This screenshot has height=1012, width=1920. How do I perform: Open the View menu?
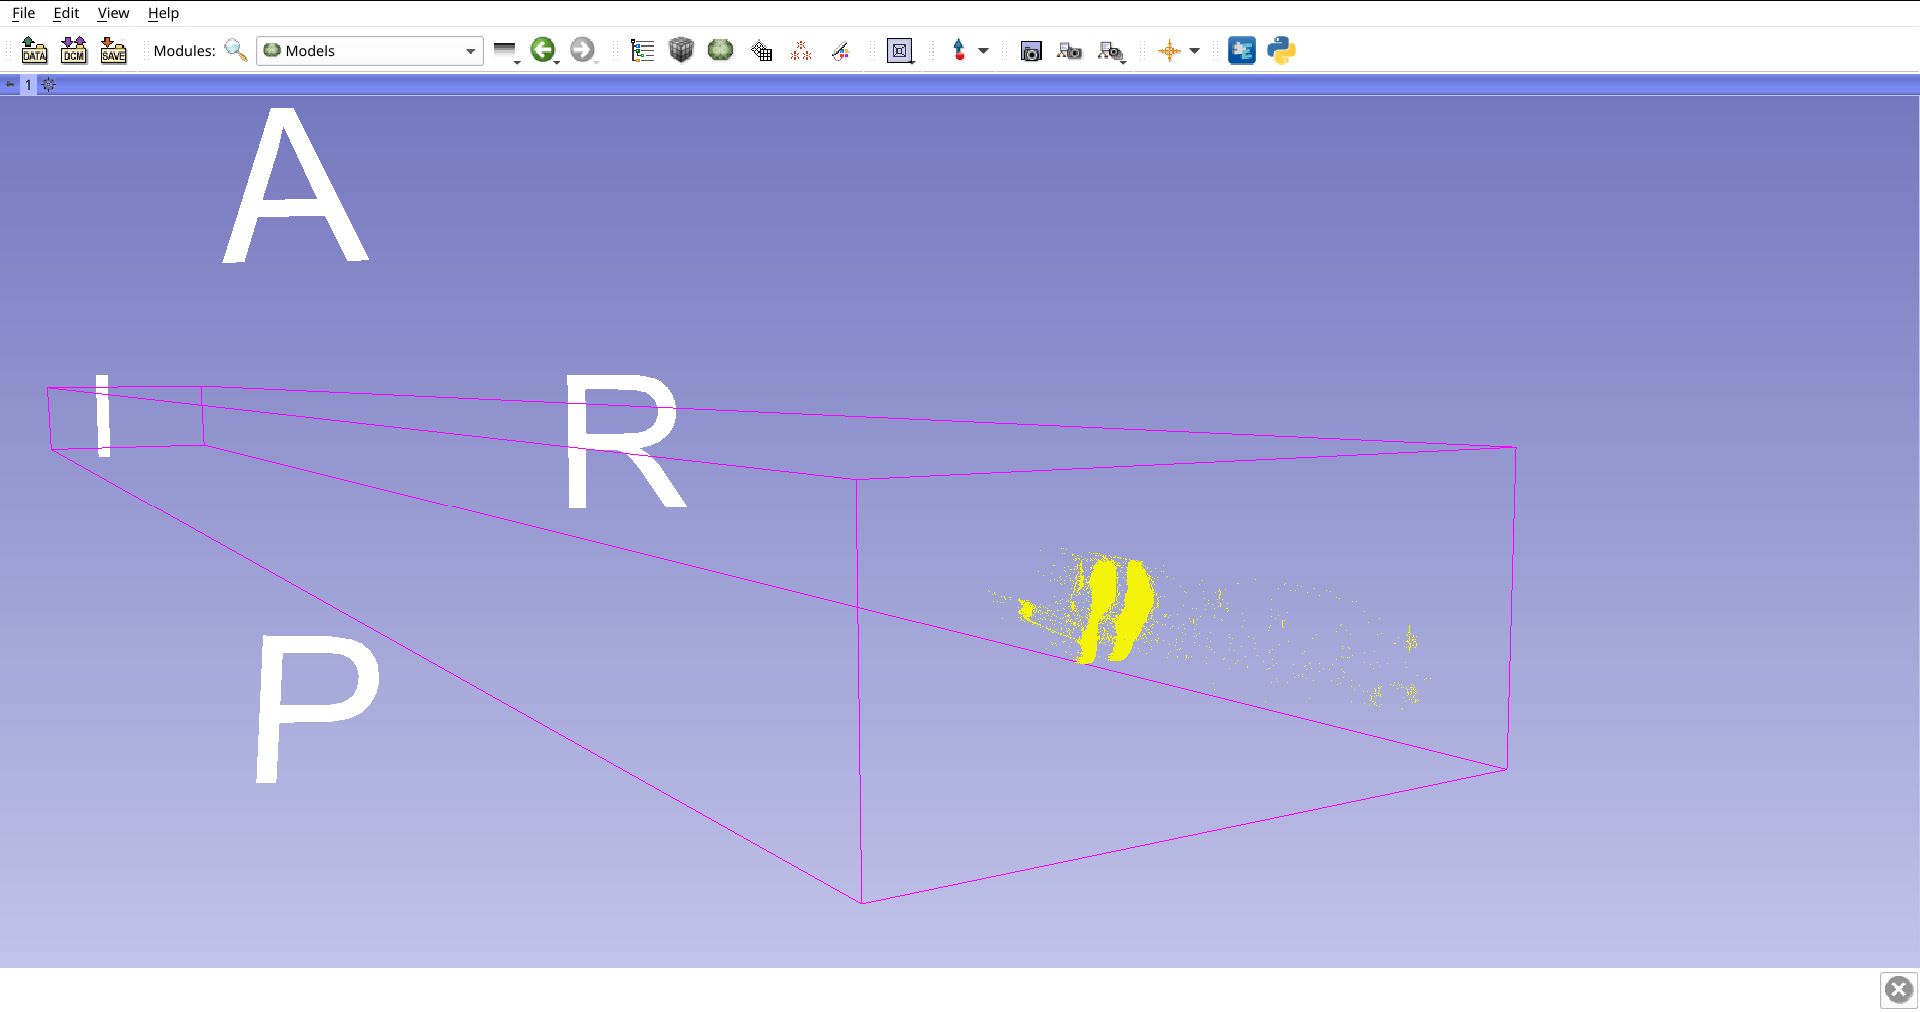pyautogui.click(x=113, y=13)
